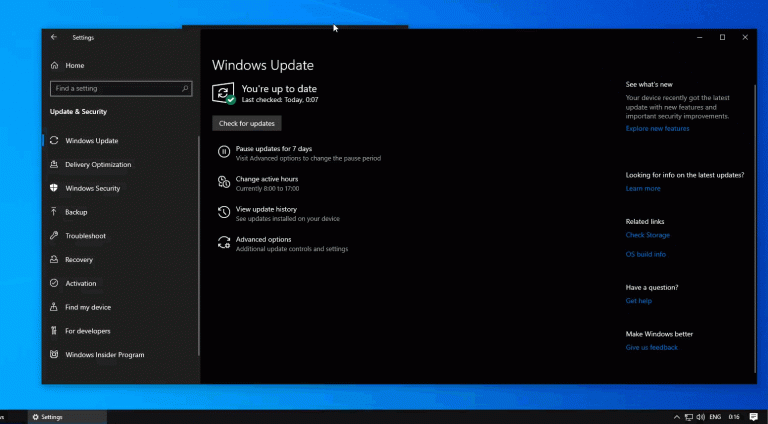Open Advanced options
The height and width of the screenshot is (424, 768).
click(264, 239)
